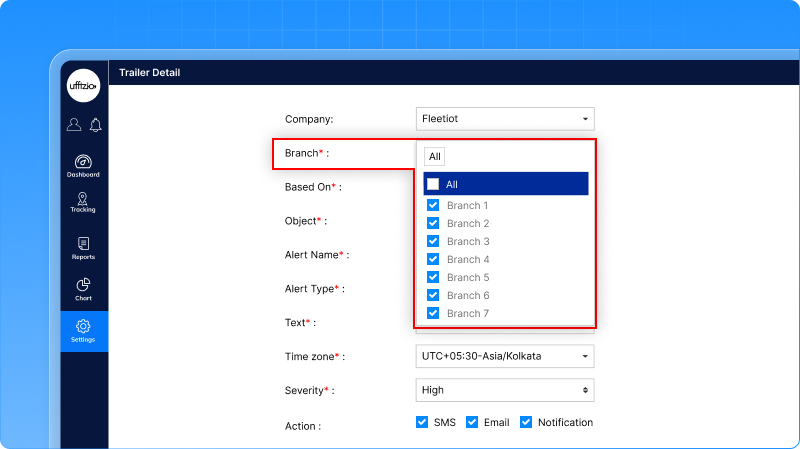Click the notification bell icon
The image size is (800, 449).
(95, 125)
